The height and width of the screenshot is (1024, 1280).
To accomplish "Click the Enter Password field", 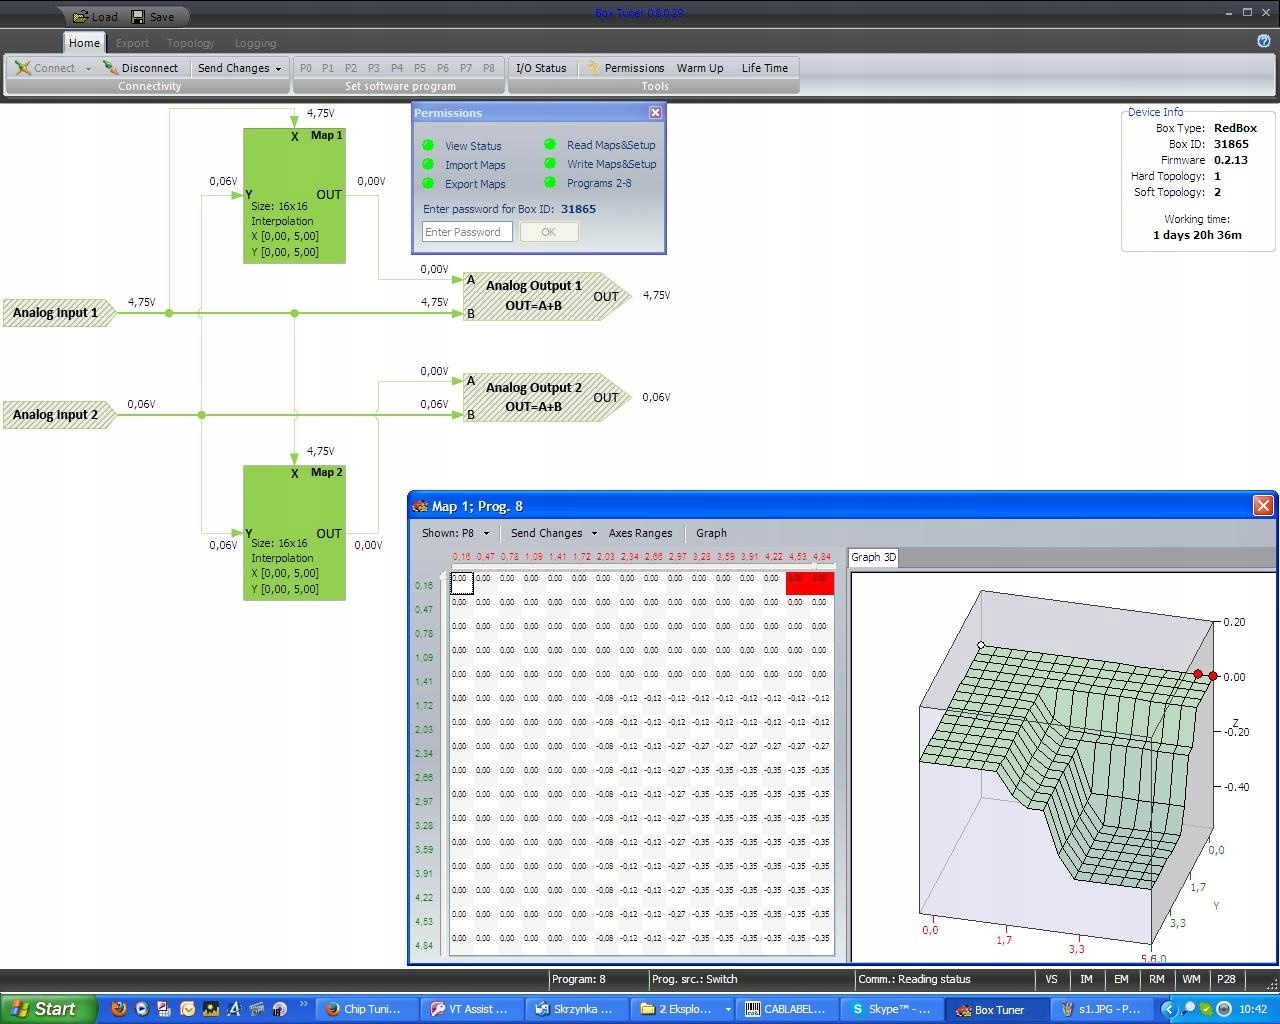I will 467,232.
